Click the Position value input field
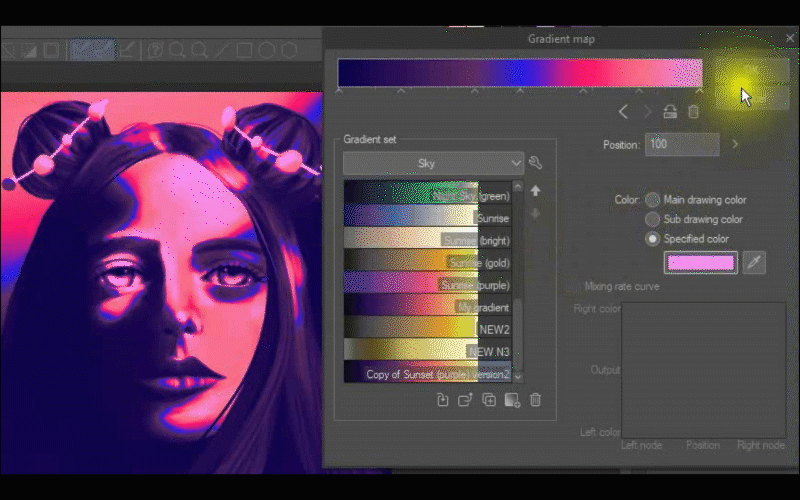This screenshot has height=500, width=800. pyautogui.click(x=681, y=145)
